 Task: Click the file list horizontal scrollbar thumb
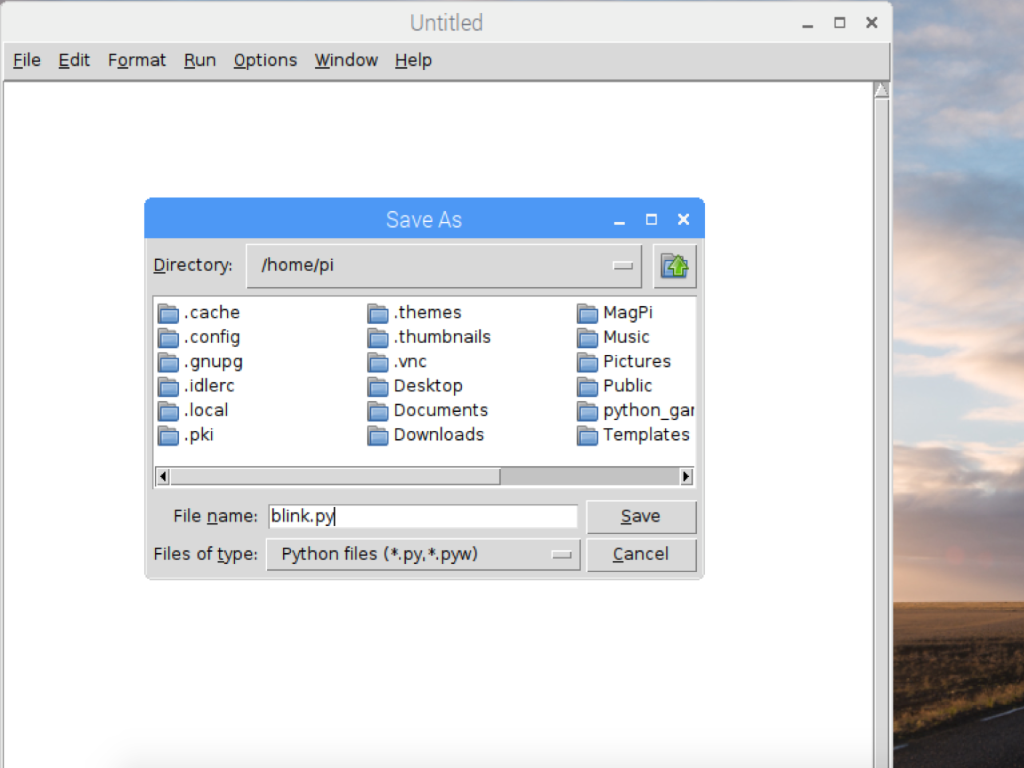coord(335,477)
